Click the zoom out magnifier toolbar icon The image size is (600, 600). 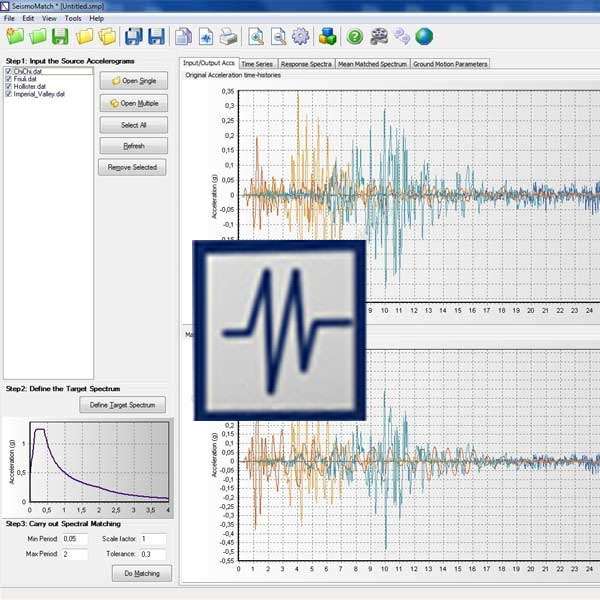click(x=279, y=37)
